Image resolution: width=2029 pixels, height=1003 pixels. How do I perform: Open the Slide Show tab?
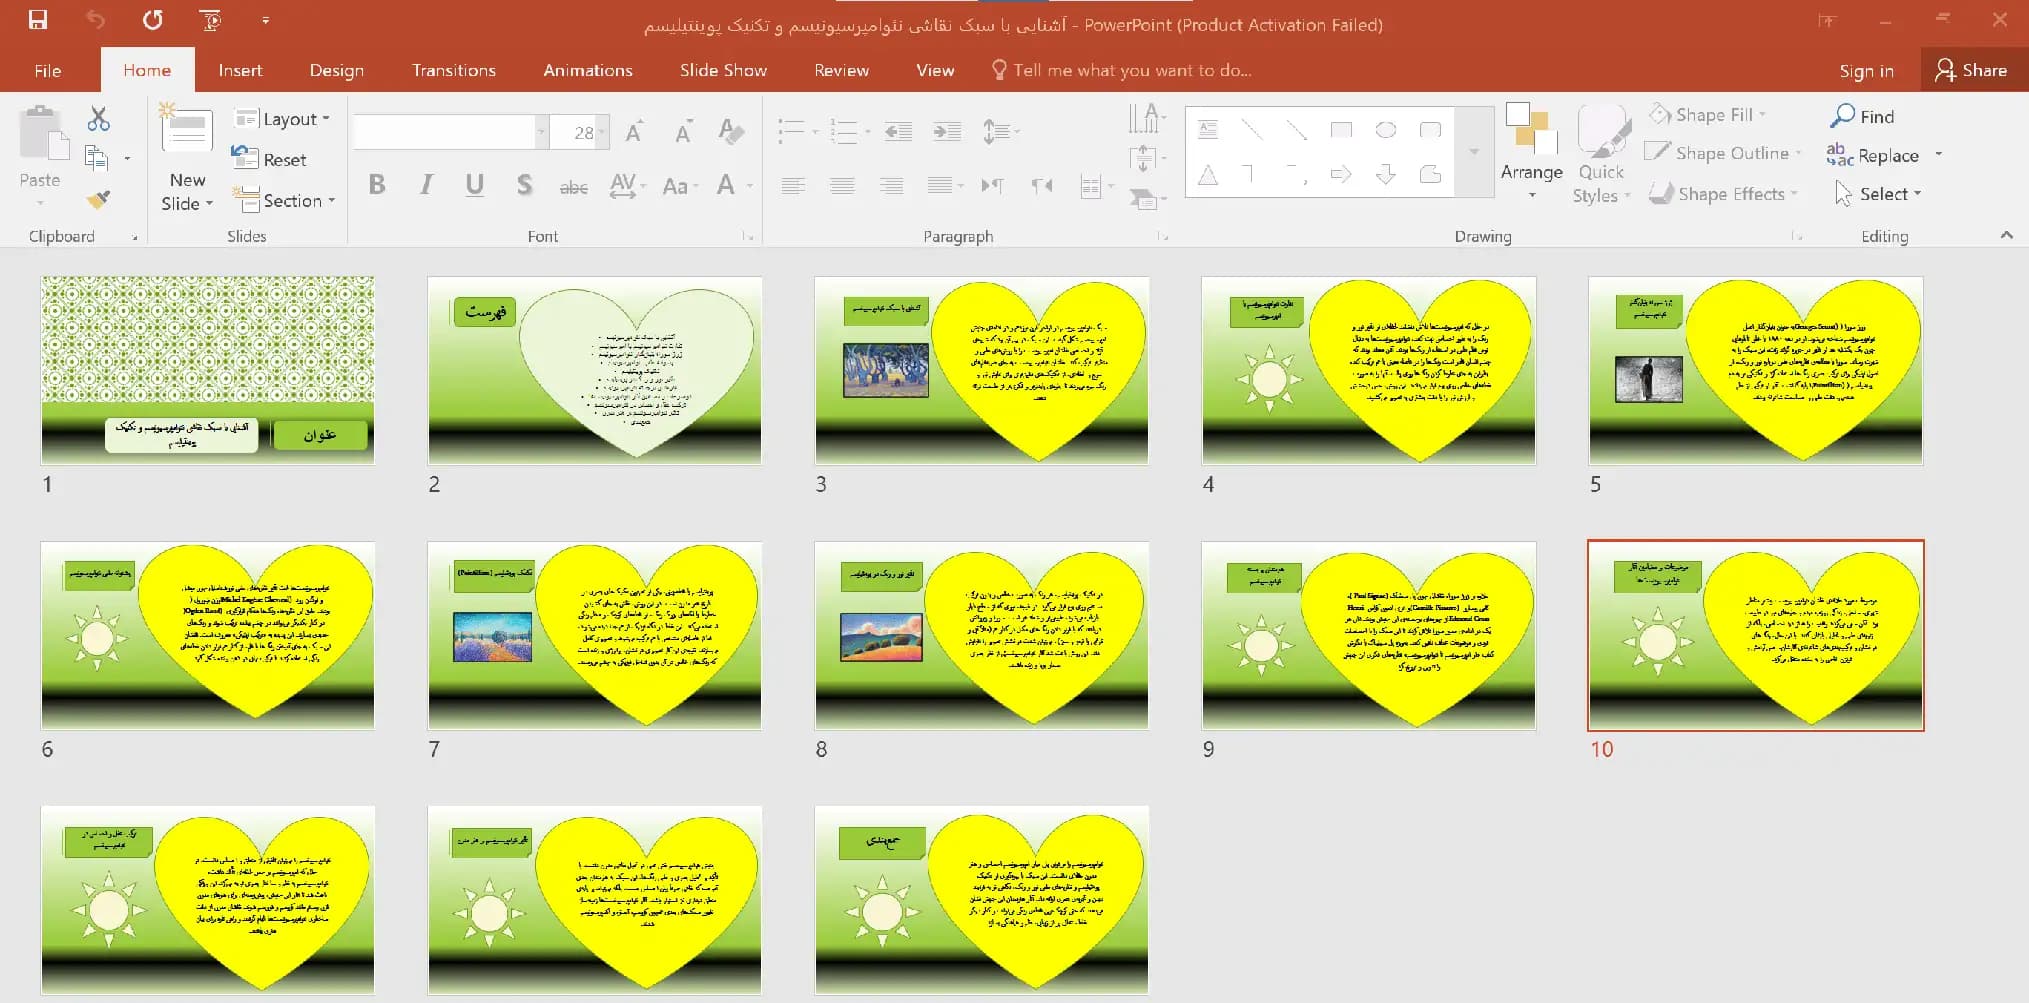723,70
